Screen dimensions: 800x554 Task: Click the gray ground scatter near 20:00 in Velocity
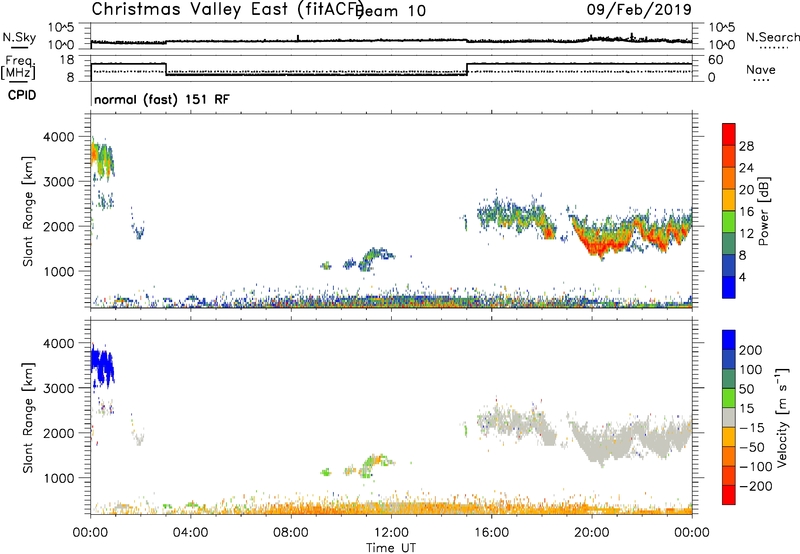coord(599,445)
